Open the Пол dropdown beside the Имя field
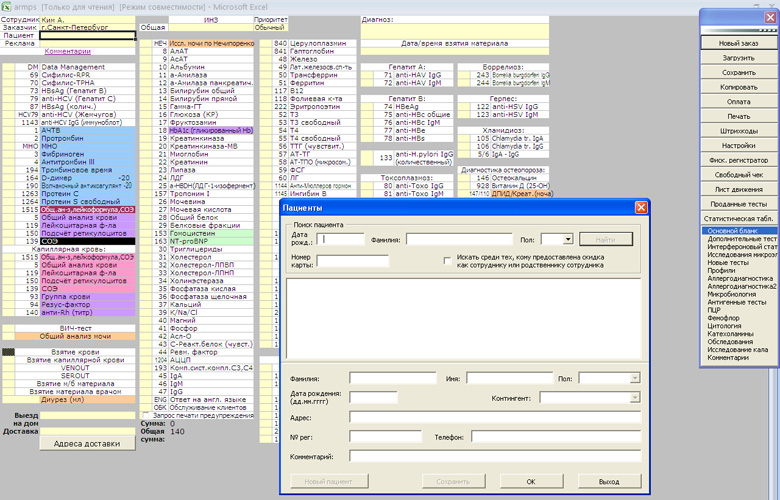Viewport: 780px width, 500px height. (x=634, y=379)
